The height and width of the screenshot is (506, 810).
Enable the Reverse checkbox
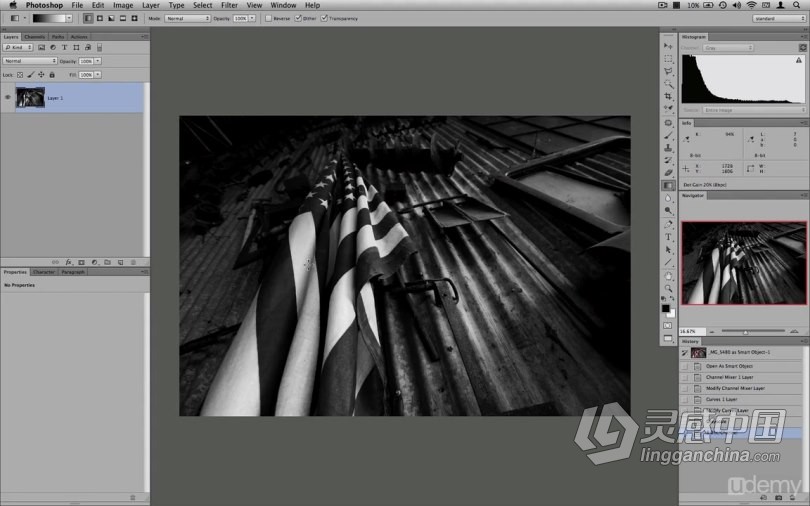point(269,18)
